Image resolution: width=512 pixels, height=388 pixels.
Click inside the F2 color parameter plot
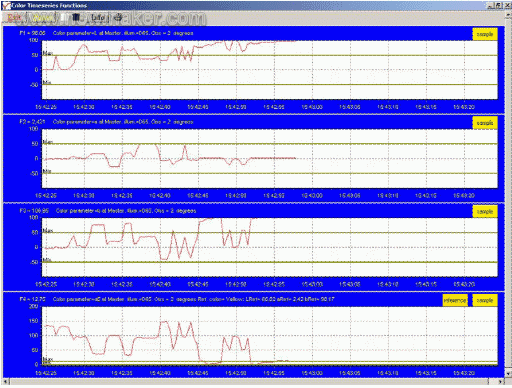click(270, 159)
